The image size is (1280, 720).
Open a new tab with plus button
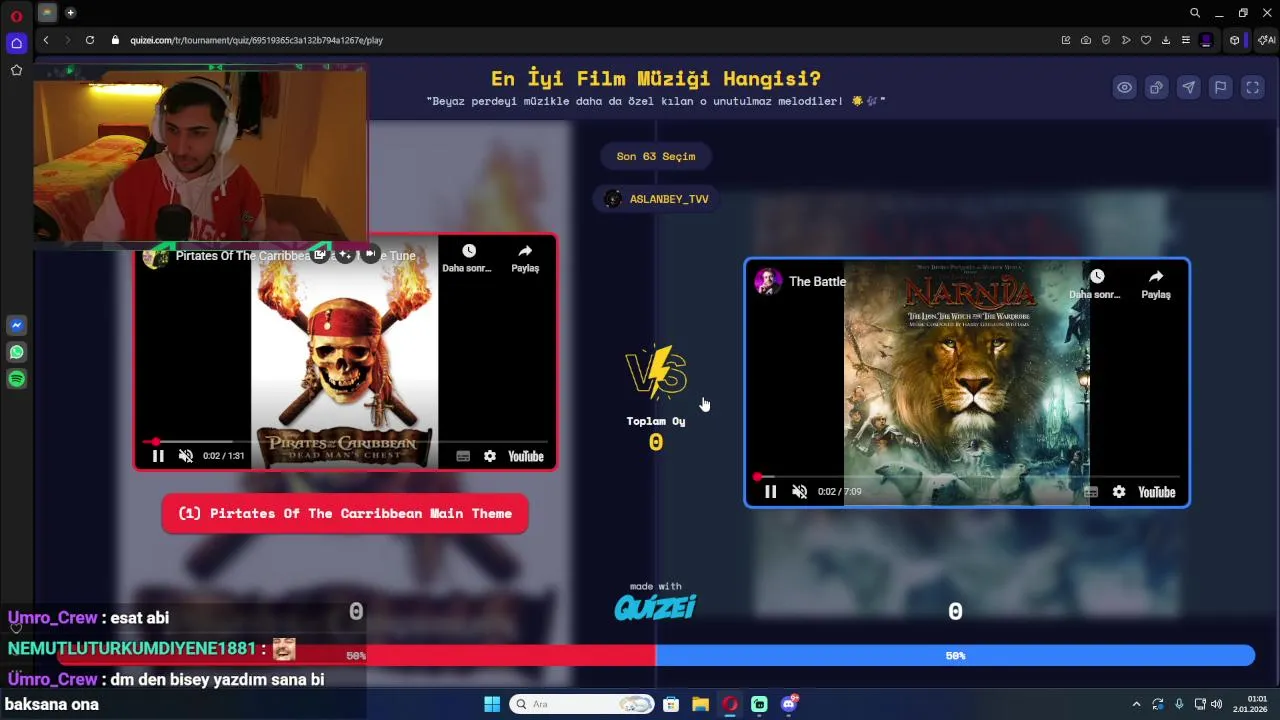point(70,13)
